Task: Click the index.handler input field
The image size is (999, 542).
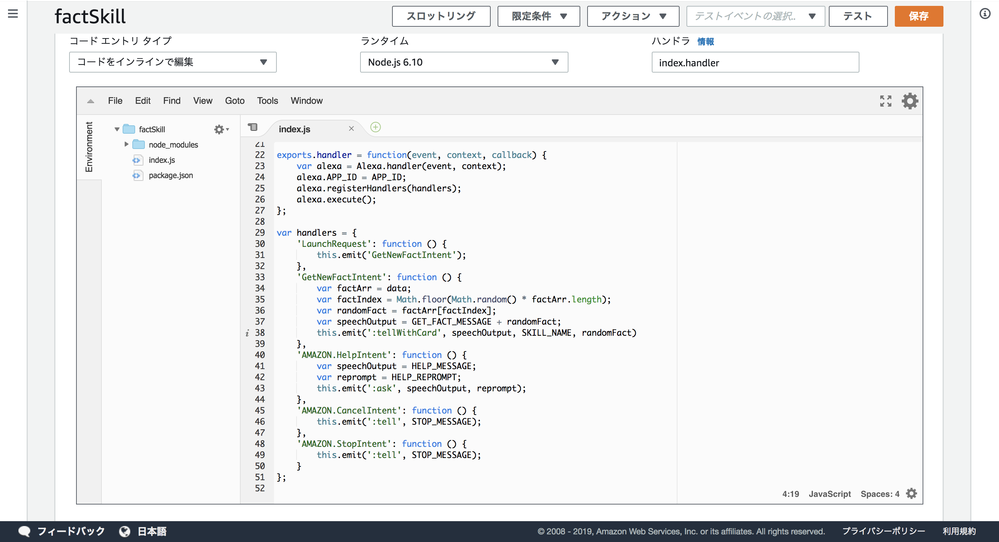Action: 755,62
